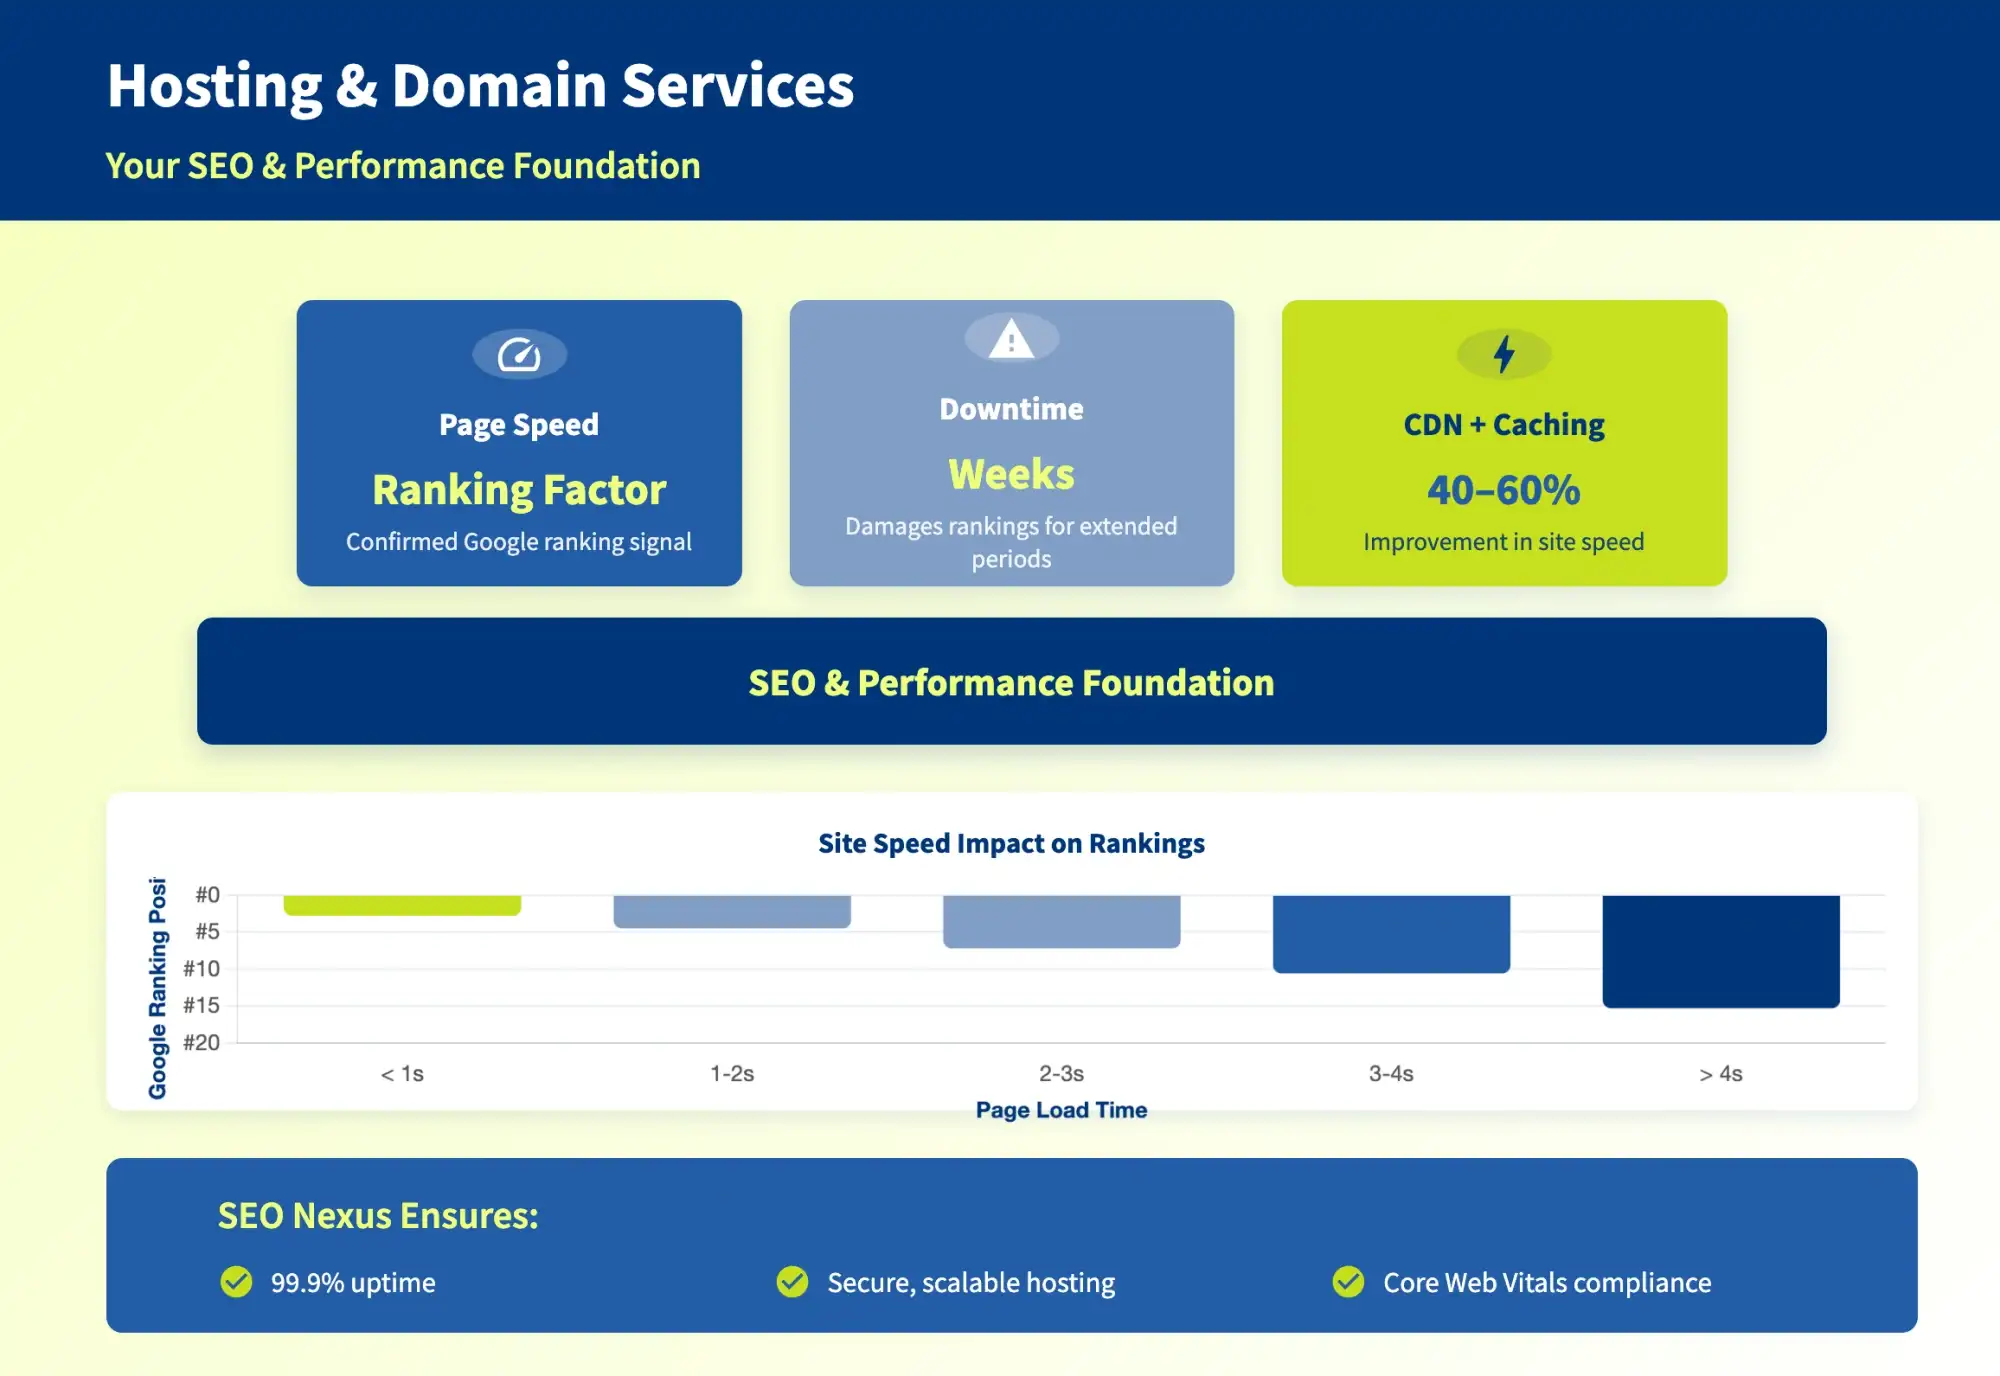Select the Site Speed Impact on Rankings heading
This screenshot has height=1376, width=2000.
pos(1011,843)
